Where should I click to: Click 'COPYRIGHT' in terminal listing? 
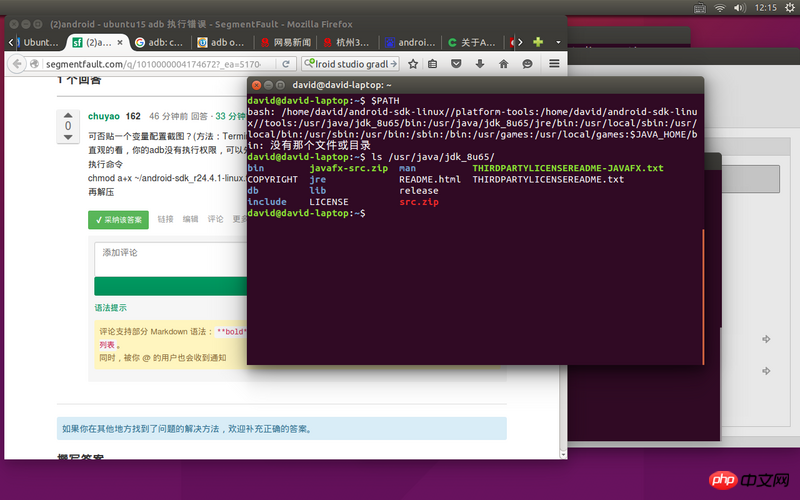pyautogui.click(x=272, y=180)
